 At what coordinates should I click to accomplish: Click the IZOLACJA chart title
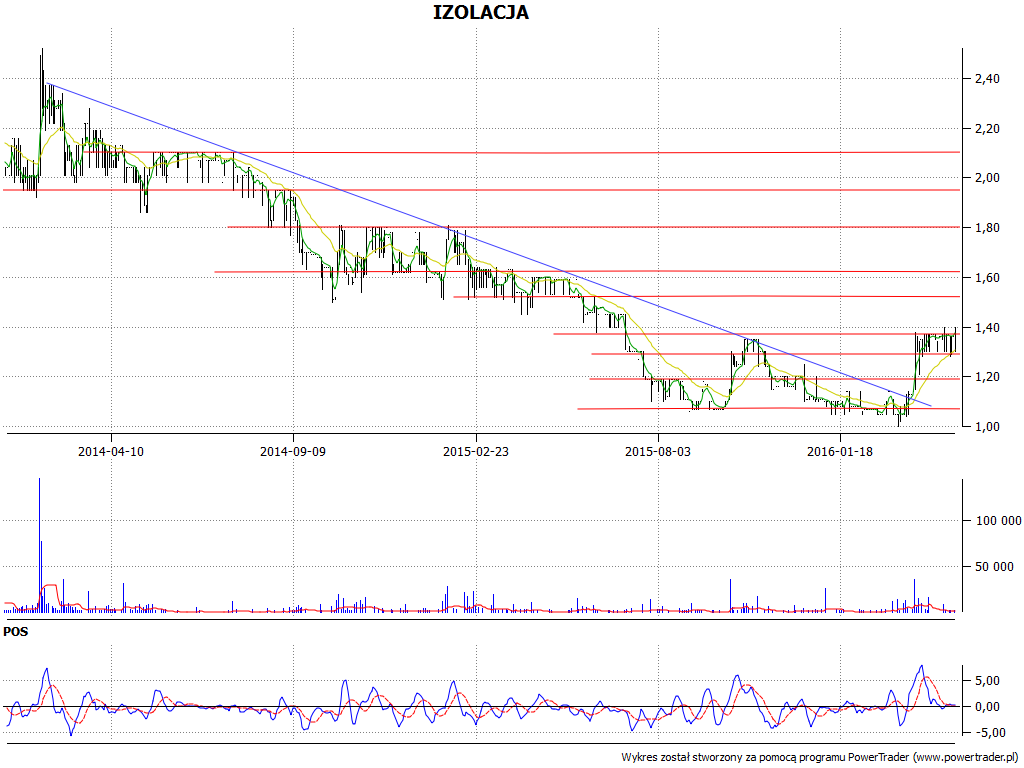coord(481,12)
